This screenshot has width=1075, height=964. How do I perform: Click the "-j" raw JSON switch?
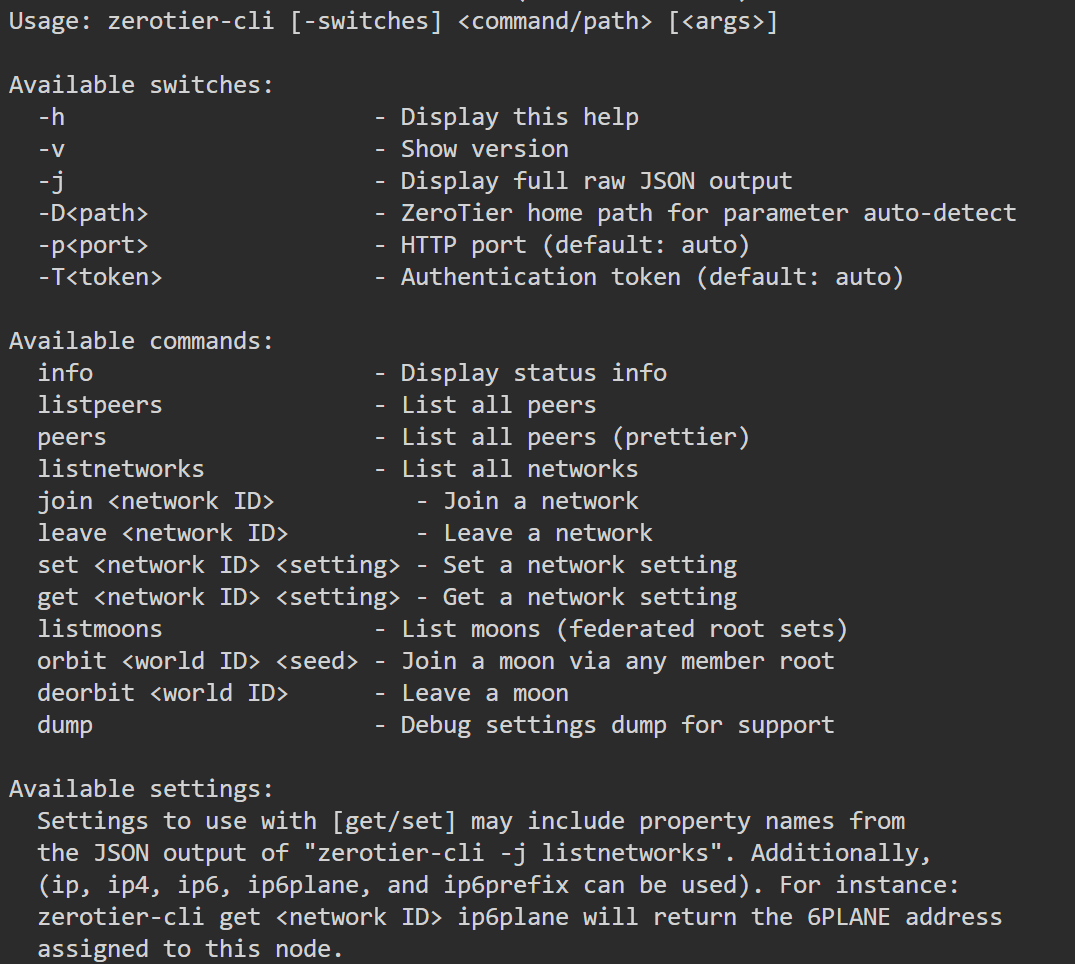pyautogui.click(x=52, y=181)
